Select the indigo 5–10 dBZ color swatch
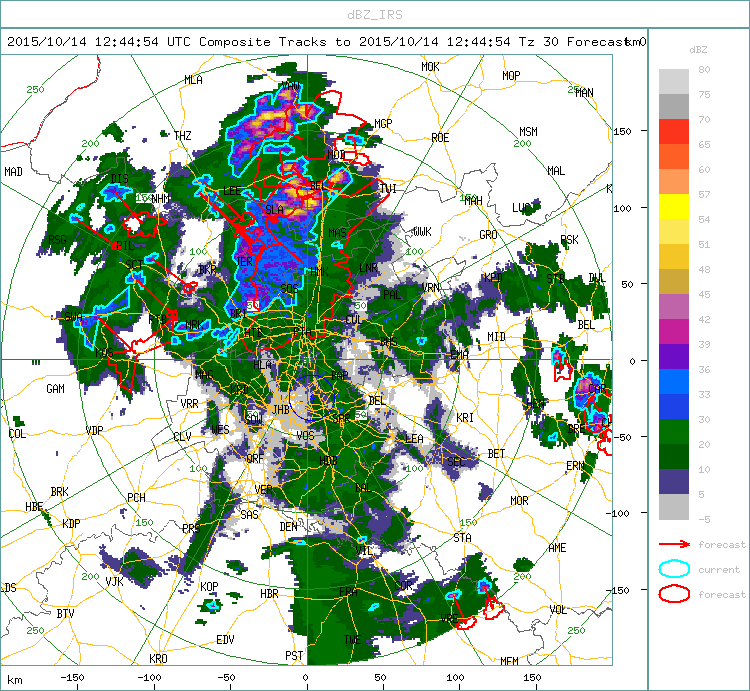This screenshot has height=691, width=750. point(674,482)
